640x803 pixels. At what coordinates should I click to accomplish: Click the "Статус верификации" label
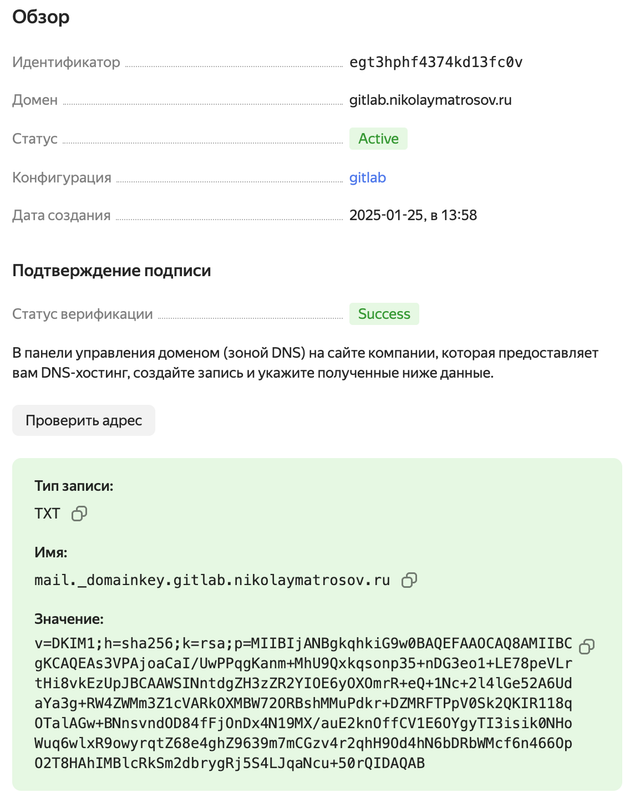[82, 314]
